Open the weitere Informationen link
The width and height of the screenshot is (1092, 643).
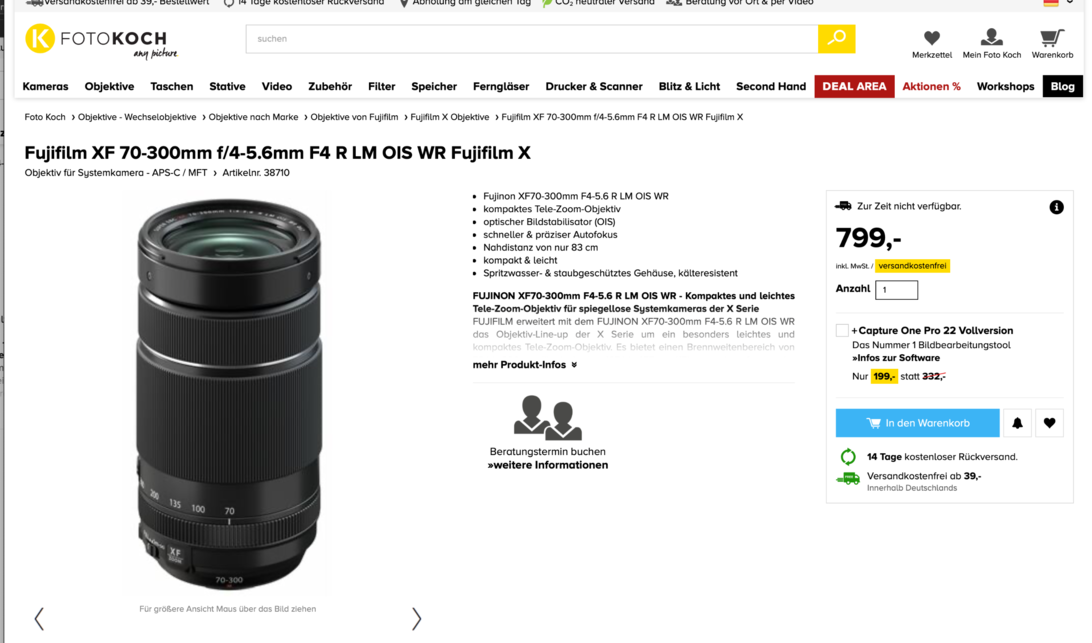tap(547, 465)
